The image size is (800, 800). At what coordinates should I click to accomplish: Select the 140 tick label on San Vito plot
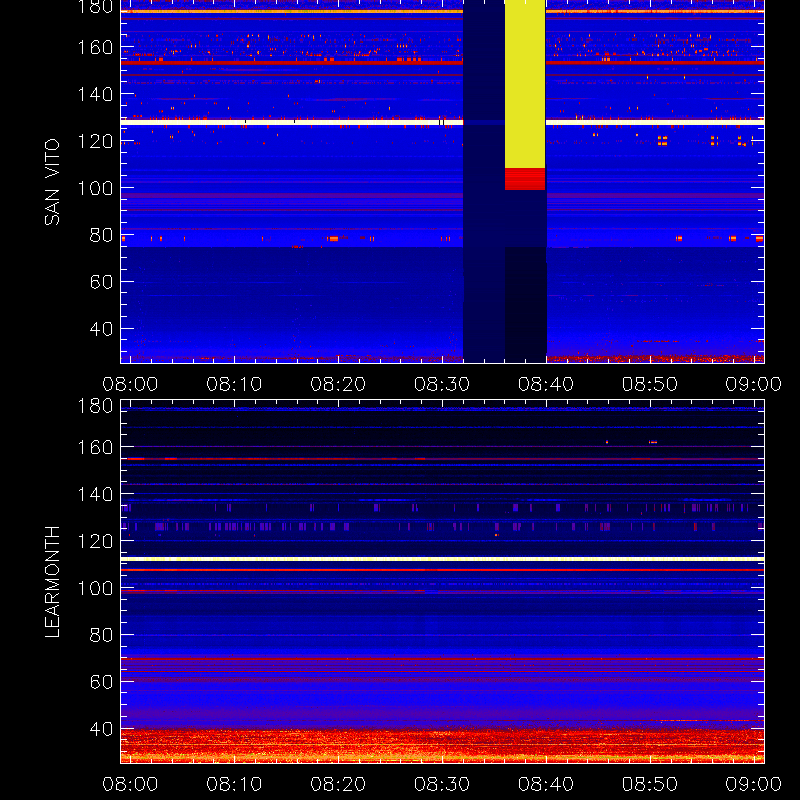click(95, 94)
